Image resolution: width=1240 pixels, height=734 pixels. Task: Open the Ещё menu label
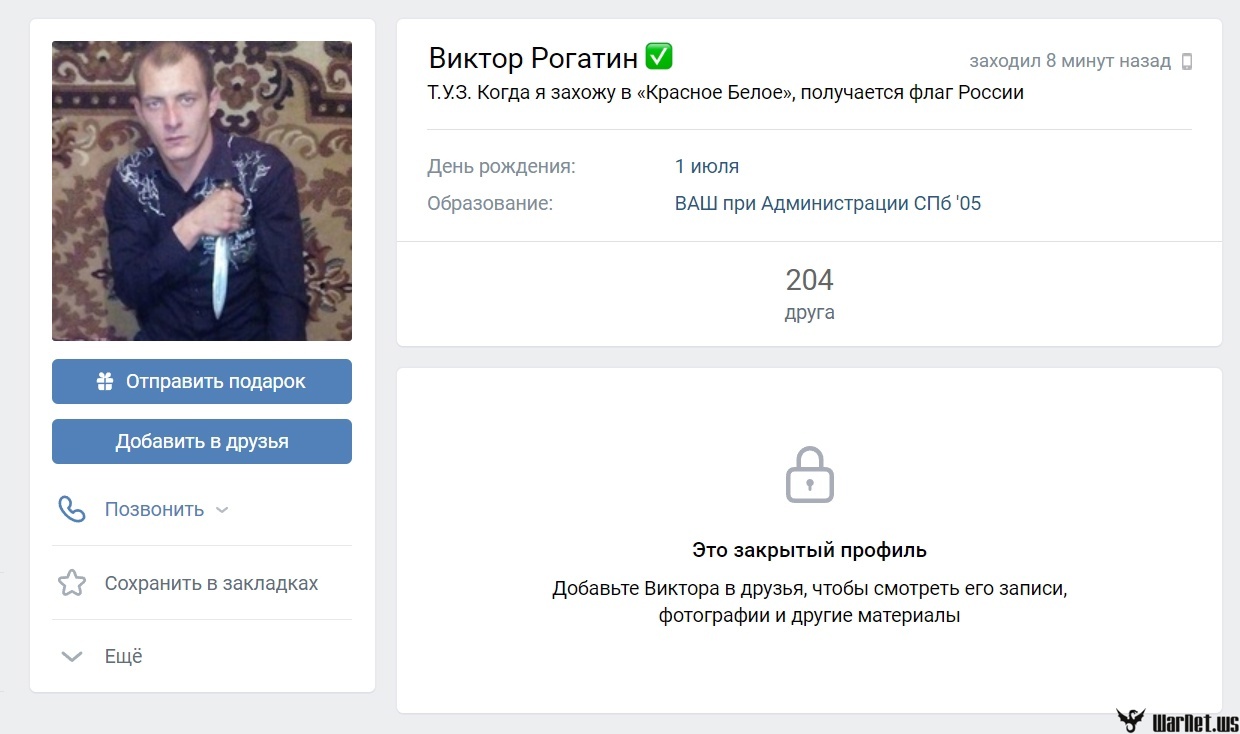point(124,657)
